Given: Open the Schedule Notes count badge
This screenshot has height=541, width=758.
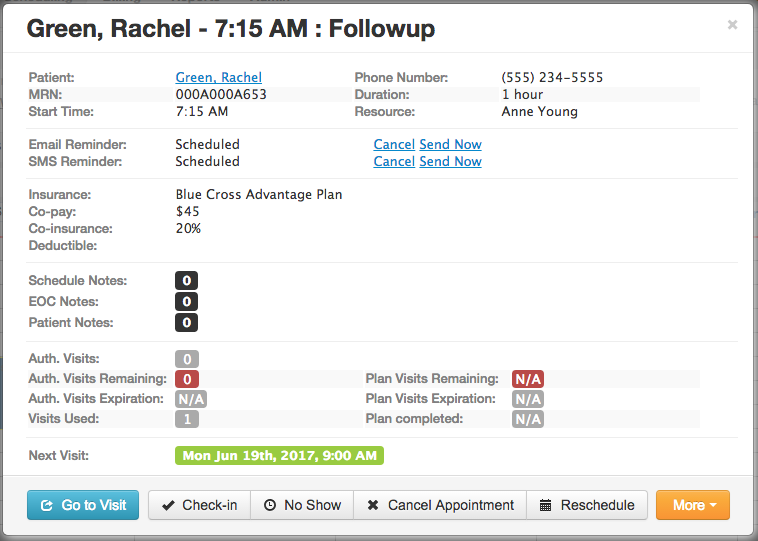Looking at the screenshot, I should pos(187,280).
